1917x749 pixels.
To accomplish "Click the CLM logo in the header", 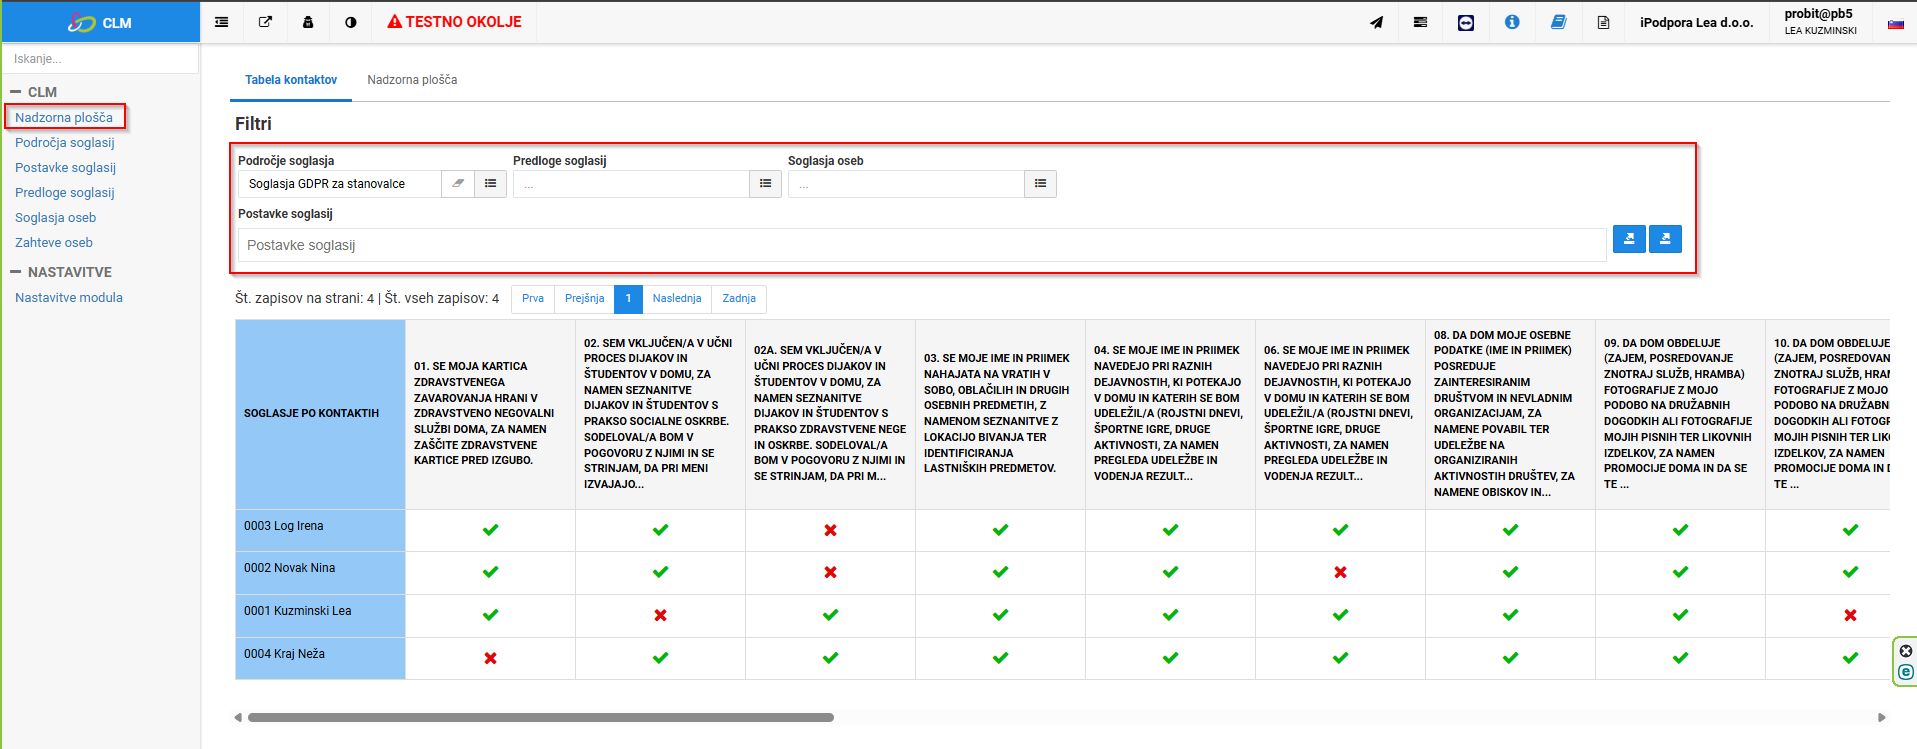I will 100,22.
